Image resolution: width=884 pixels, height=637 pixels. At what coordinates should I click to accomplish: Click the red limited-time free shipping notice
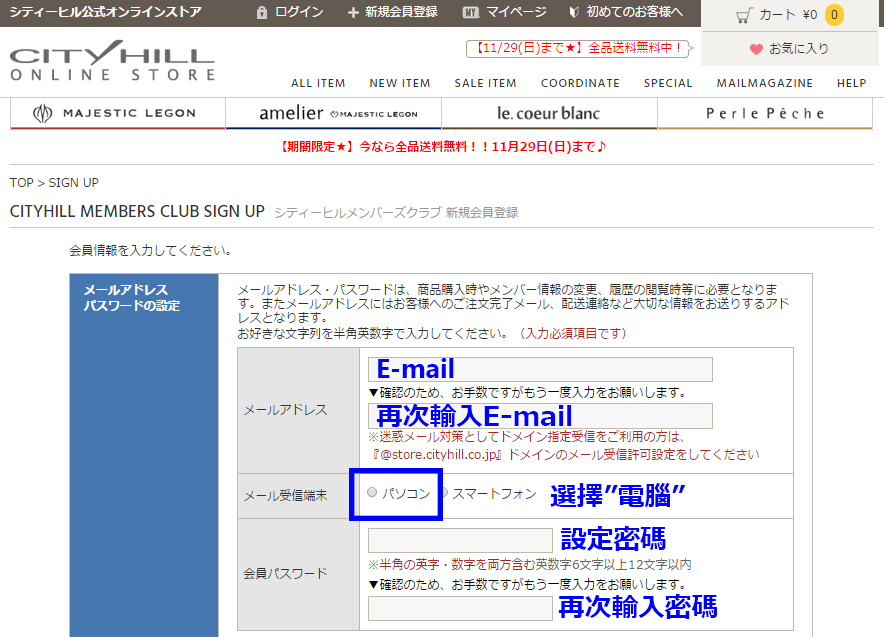coord(441,147)
